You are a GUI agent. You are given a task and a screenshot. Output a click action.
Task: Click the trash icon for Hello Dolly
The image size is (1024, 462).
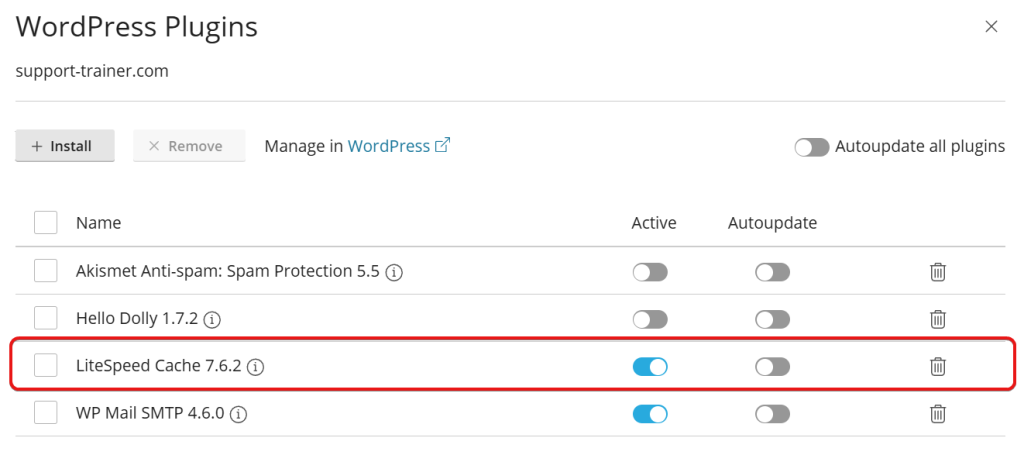pyautogui.click(x=938, y=319)
